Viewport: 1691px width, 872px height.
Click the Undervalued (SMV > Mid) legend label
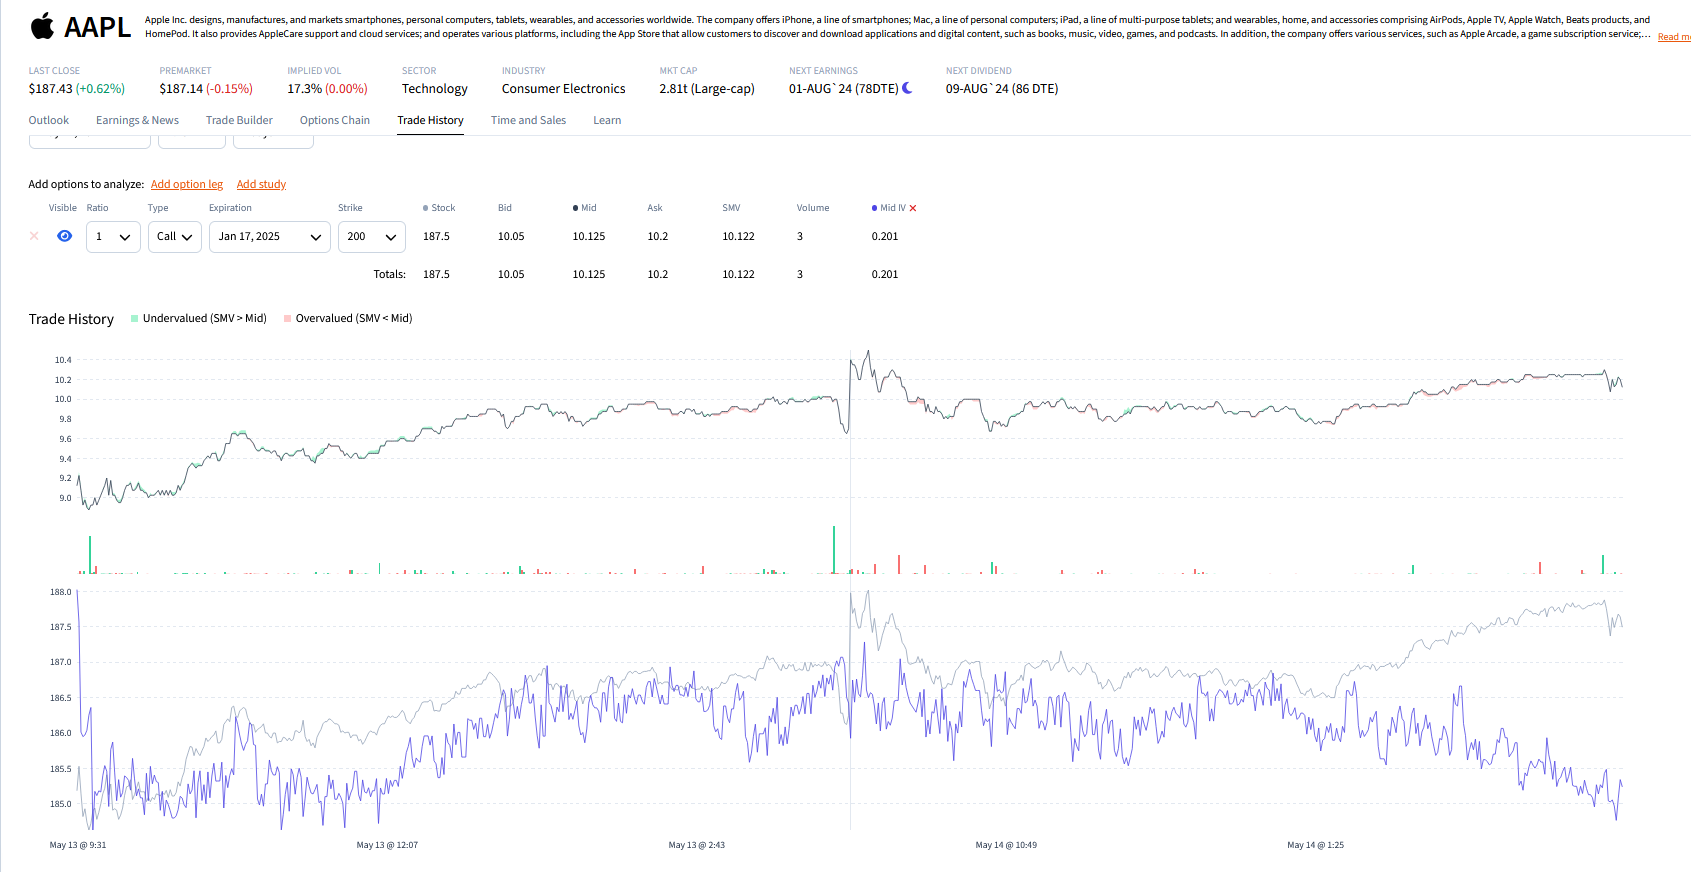point(205,318)
